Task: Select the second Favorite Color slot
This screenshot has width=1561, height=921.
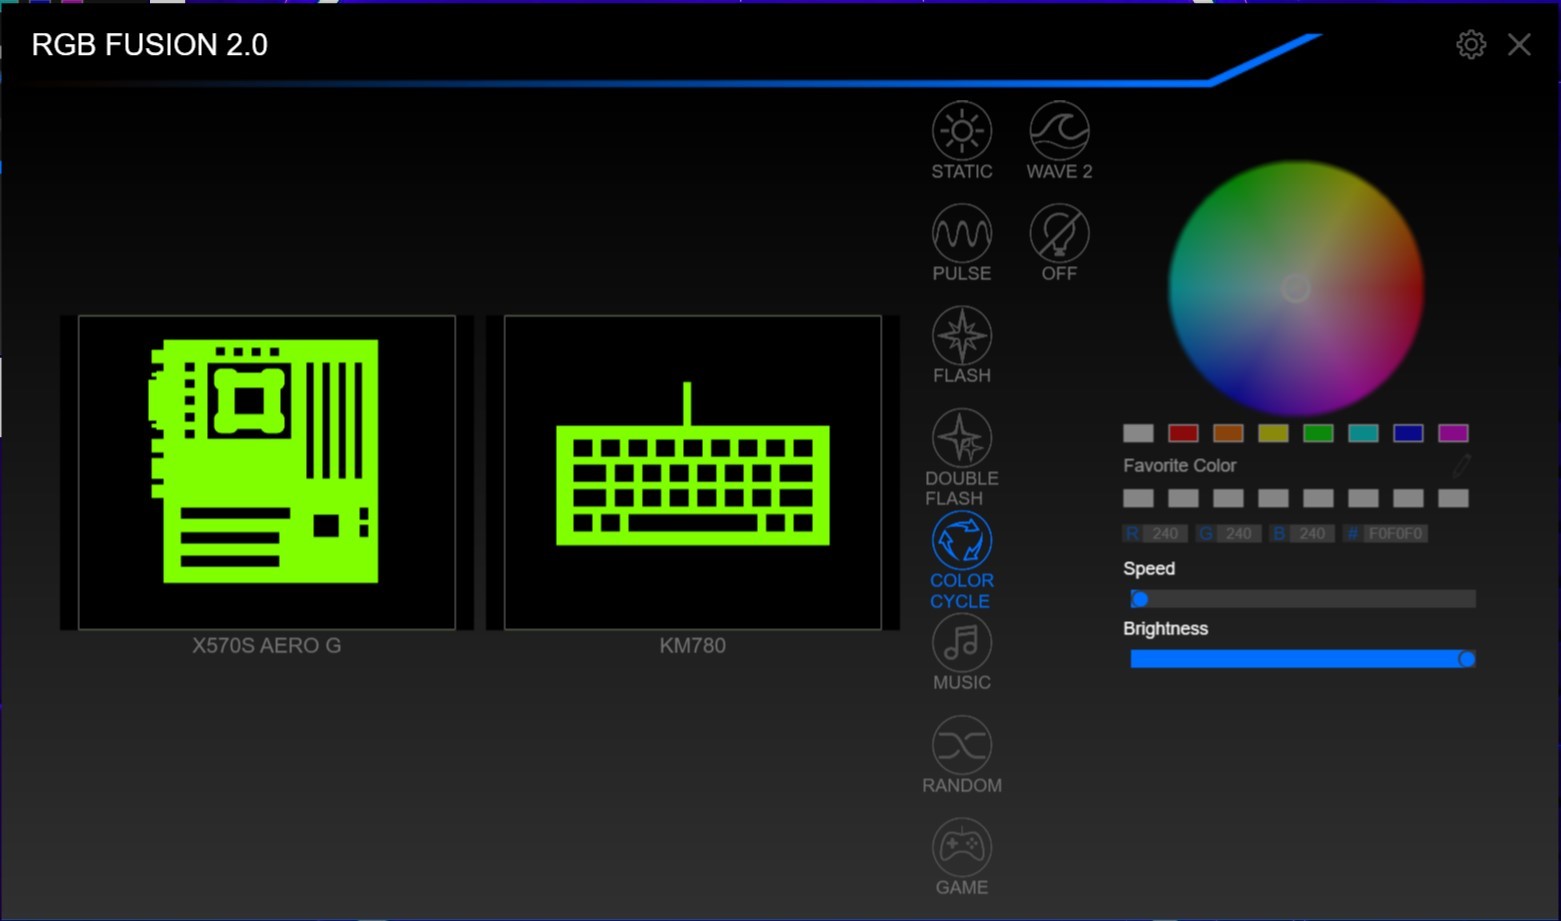Action: [1183, 498]
